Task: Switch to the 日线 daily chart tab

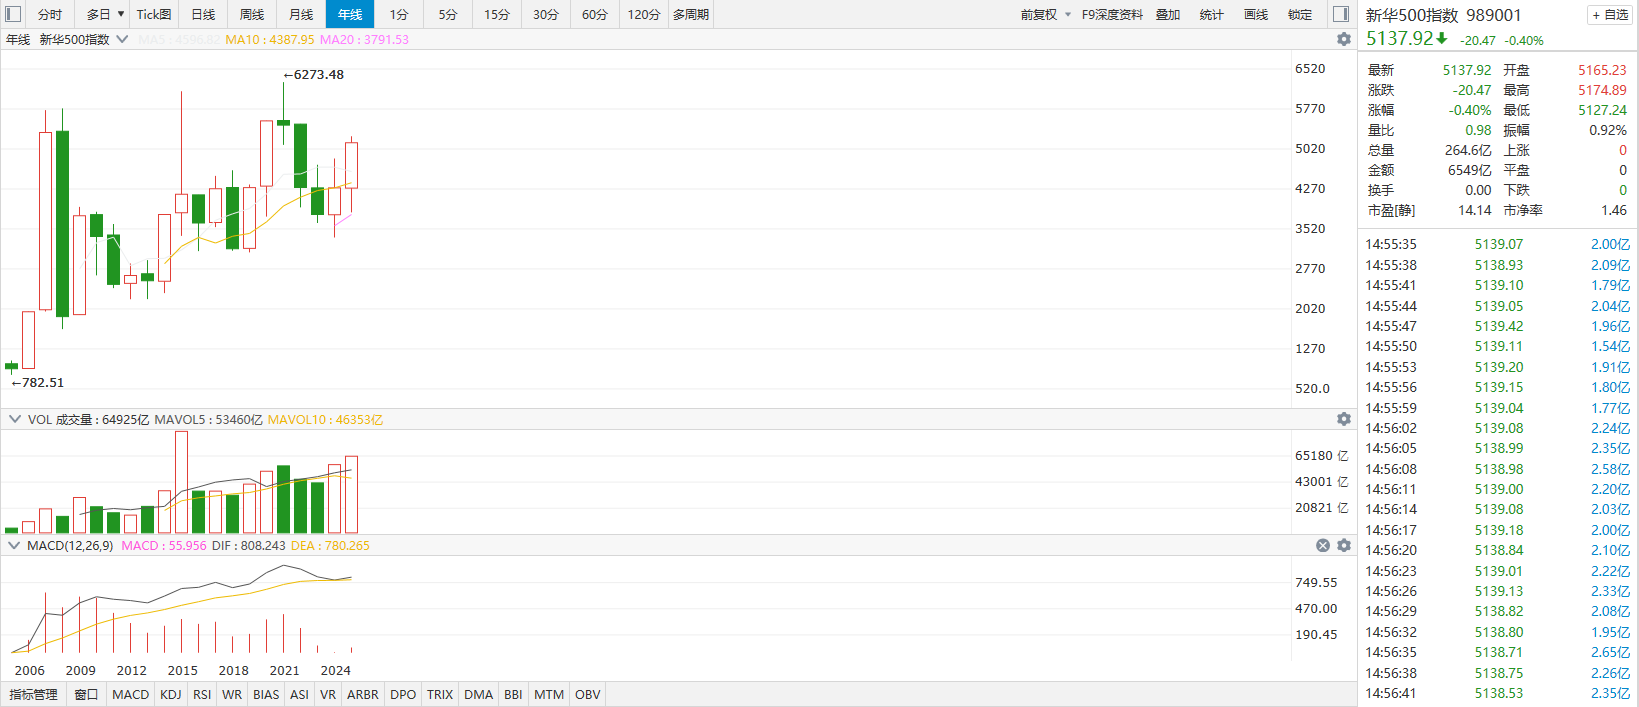Action: (x=203, y=14)
